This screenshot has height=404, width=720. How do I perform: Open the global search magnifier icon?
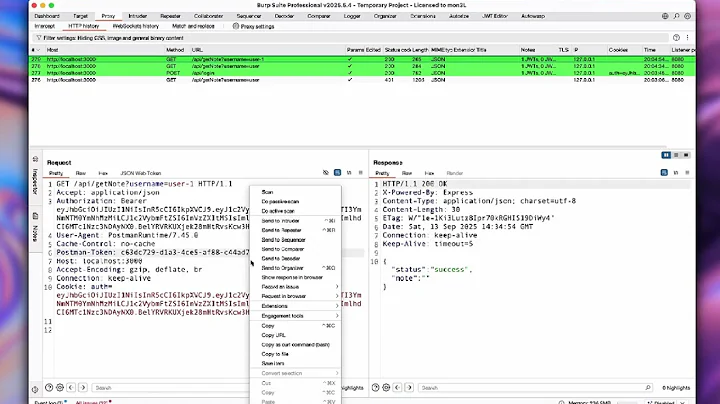(x=676, y=16)
